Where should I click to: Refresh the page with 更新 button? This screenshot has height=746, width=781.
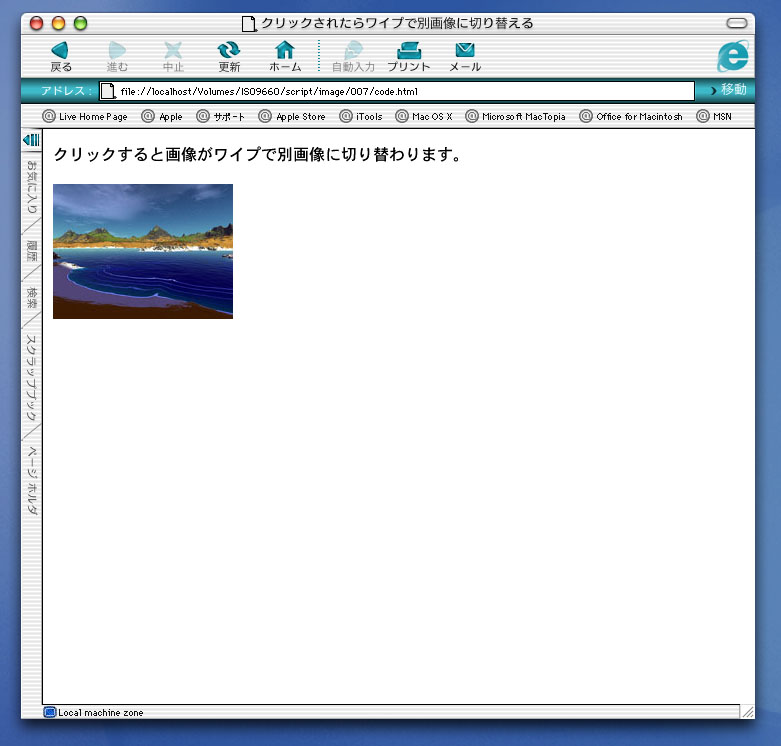coord(229,57)
